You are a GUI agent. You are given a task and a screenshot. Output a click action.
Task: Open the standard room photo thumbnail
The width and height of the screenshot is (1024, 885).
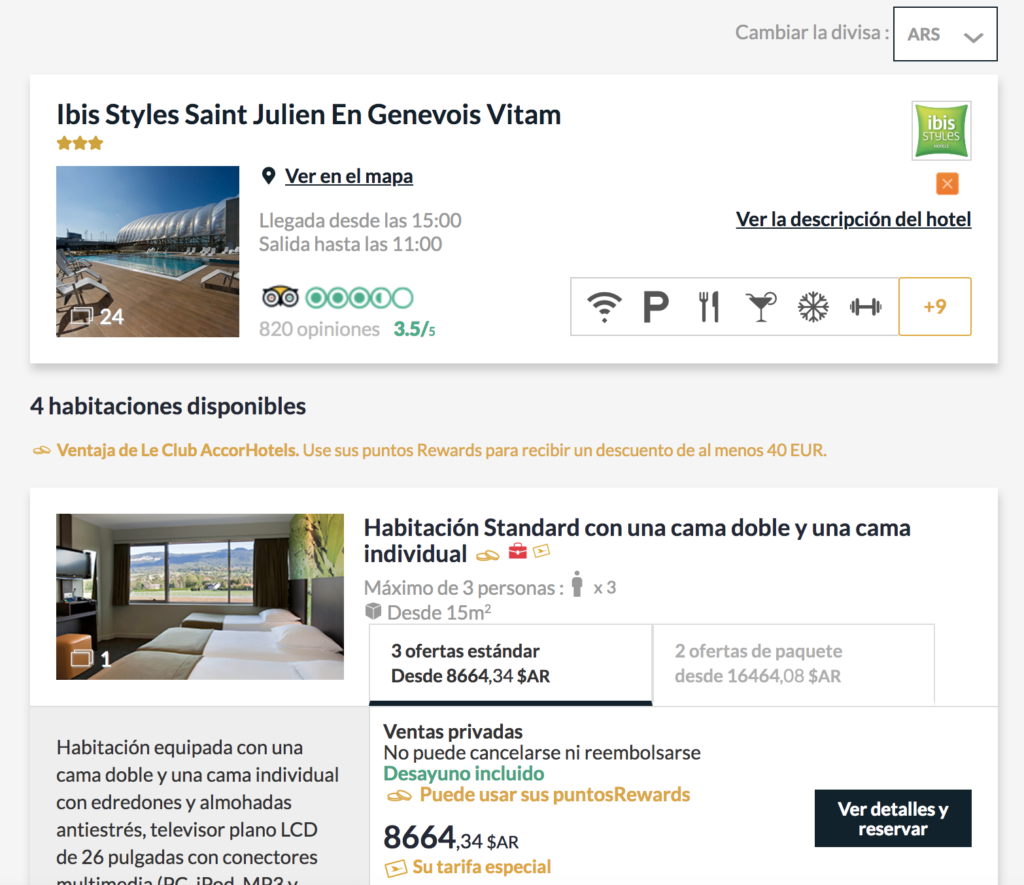click(x=200, y=597)
